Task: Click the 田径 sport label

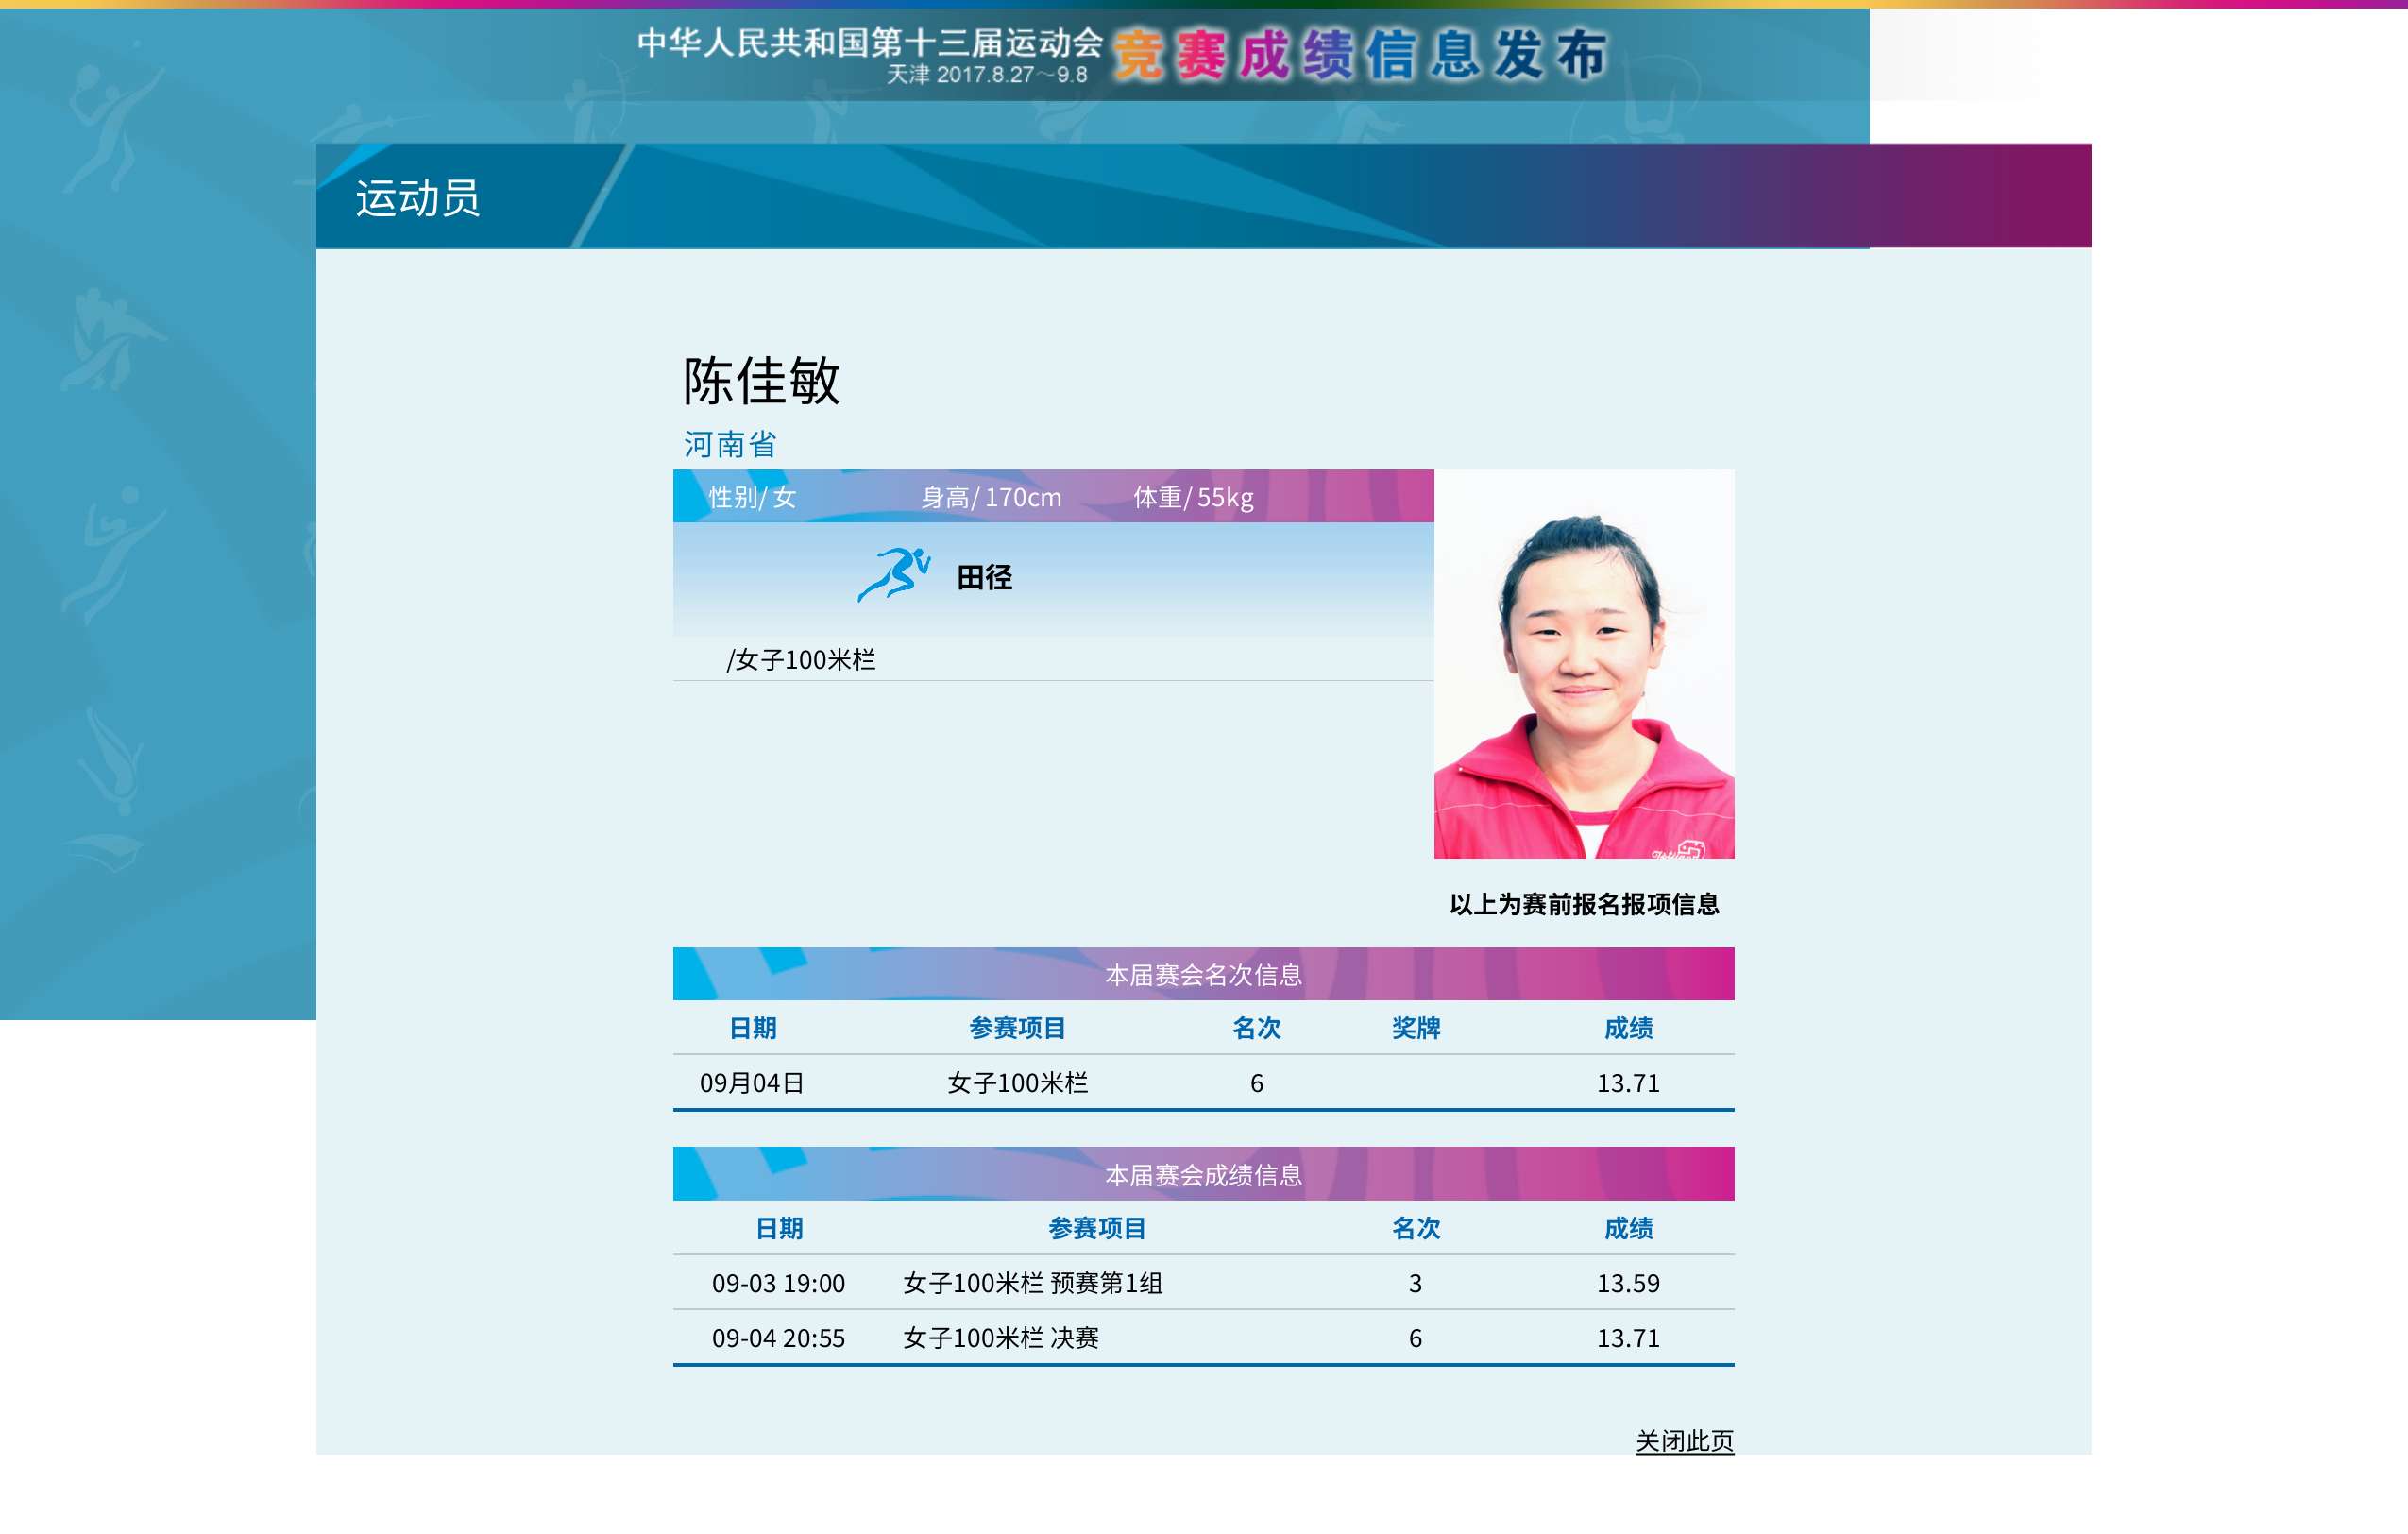Action: (x=984, y=578)
